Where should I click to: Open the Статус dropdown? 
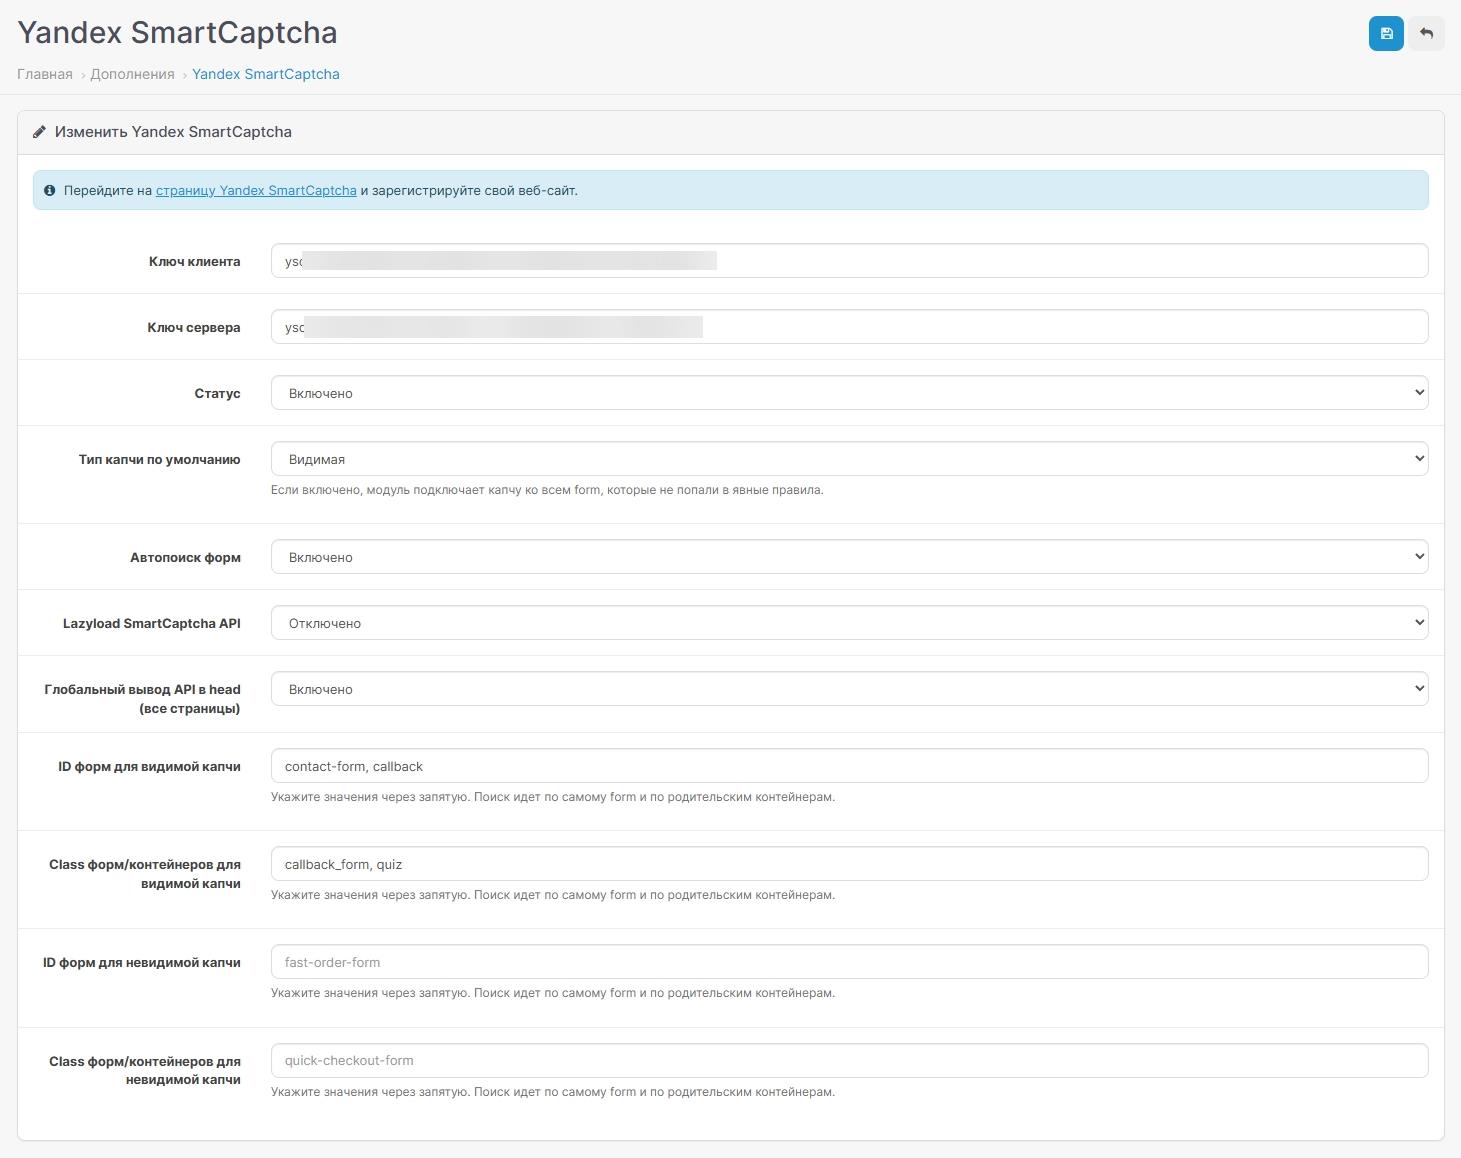(x=848, y=393)
